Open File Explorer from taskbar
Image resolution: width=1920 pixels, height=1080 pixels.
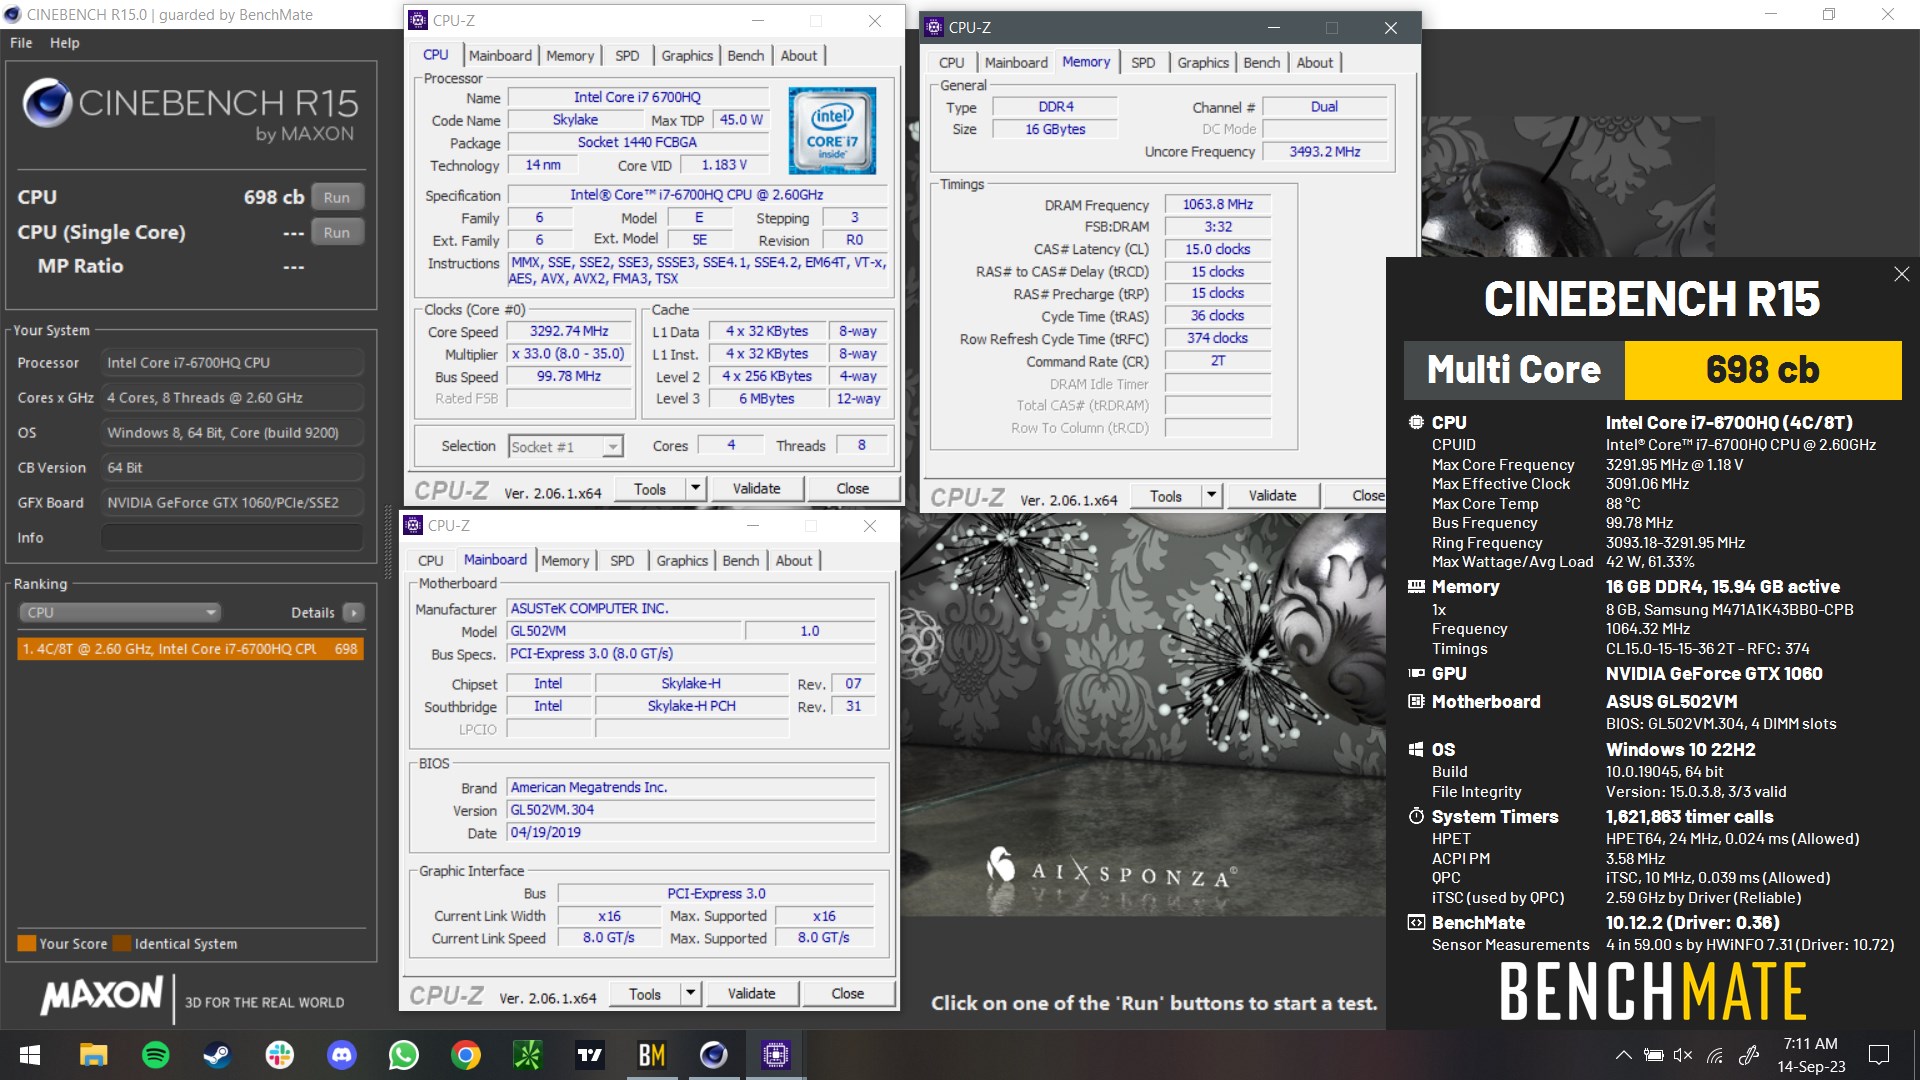point(93,1054)
